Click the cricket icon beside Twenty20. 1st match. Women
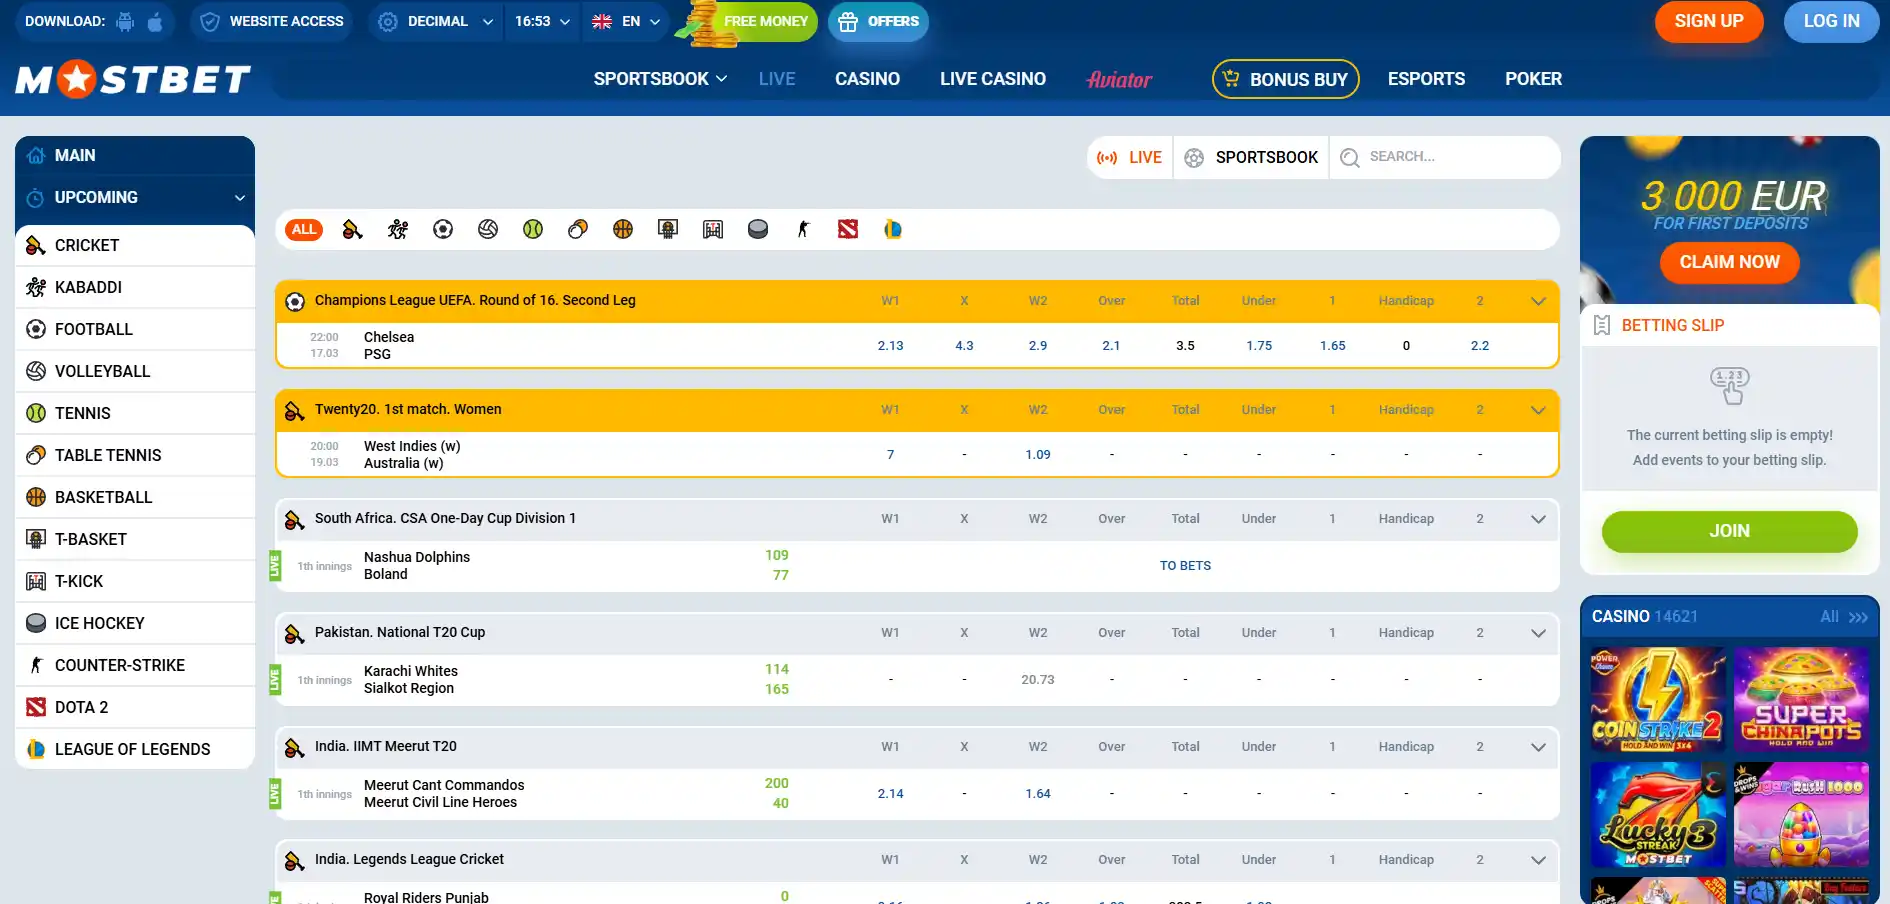1890x904 pixels. [295, 411]
